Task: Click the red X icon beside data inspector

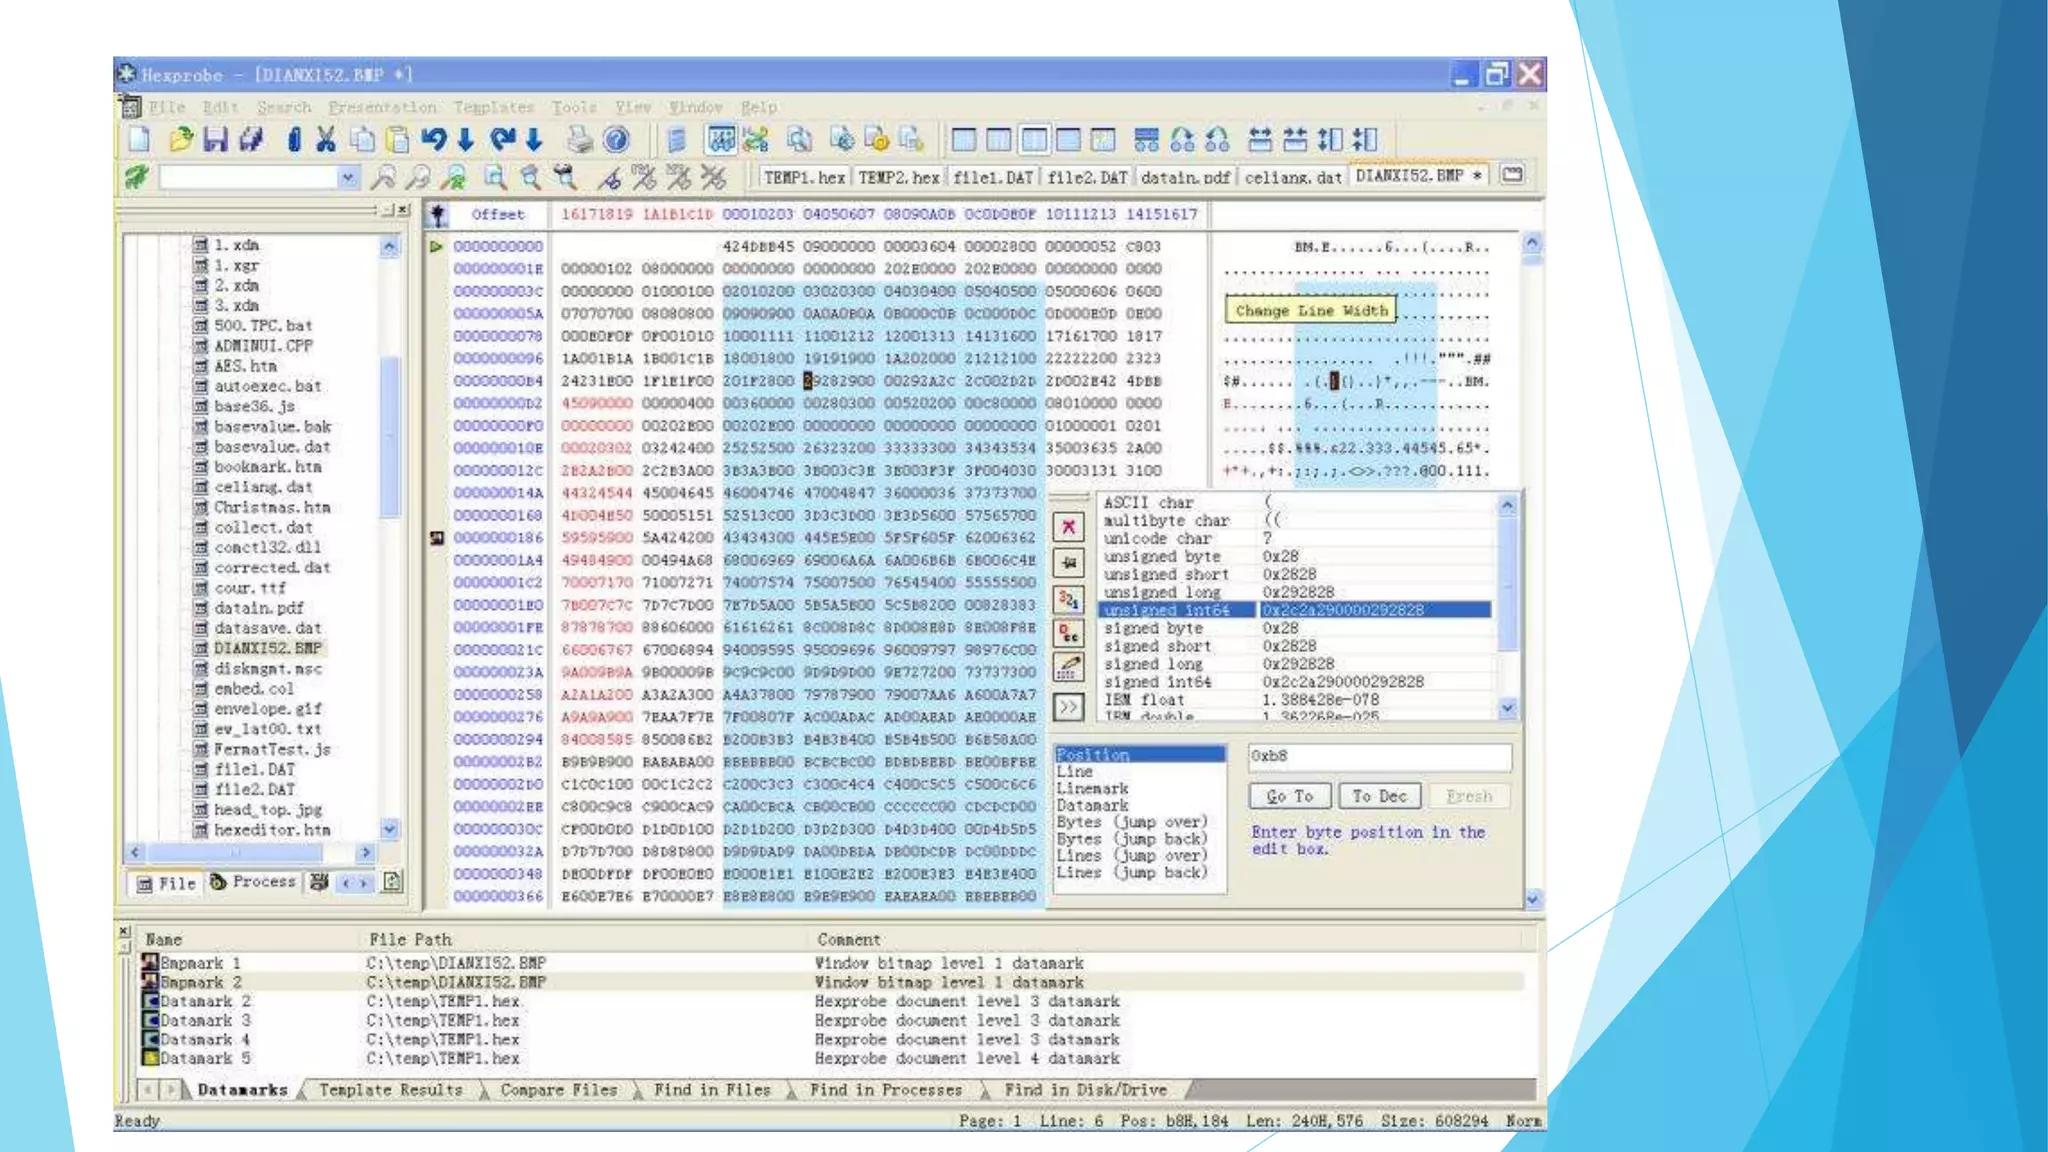Action: tap(1068, 527)
